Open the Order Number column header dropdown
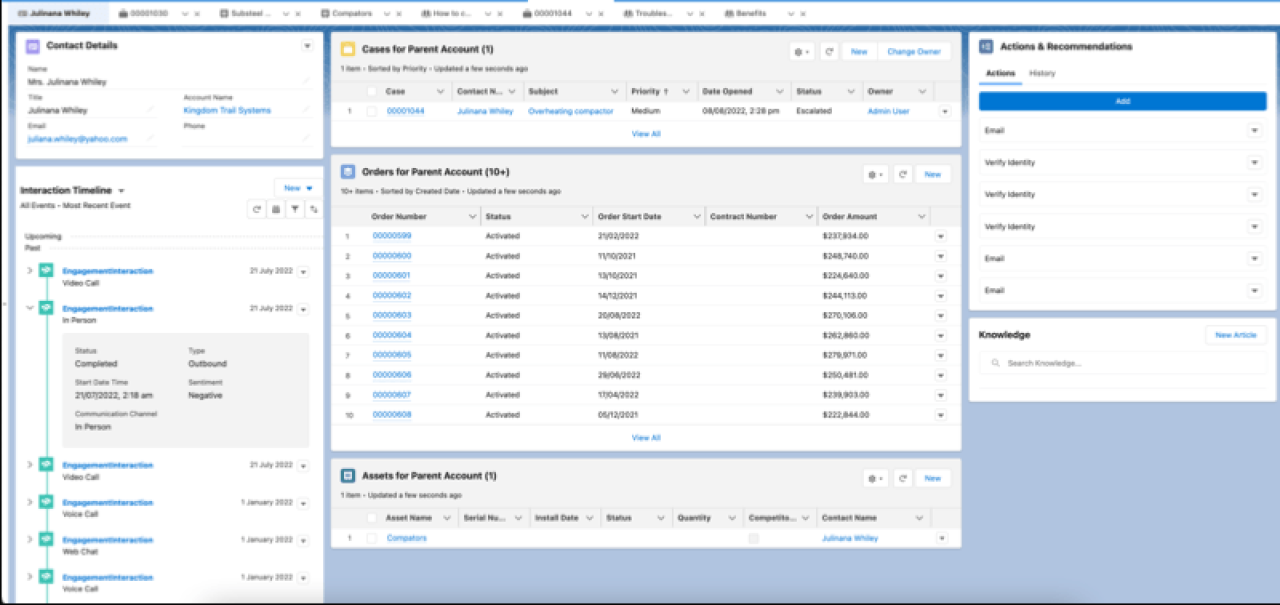 [472, 217]
